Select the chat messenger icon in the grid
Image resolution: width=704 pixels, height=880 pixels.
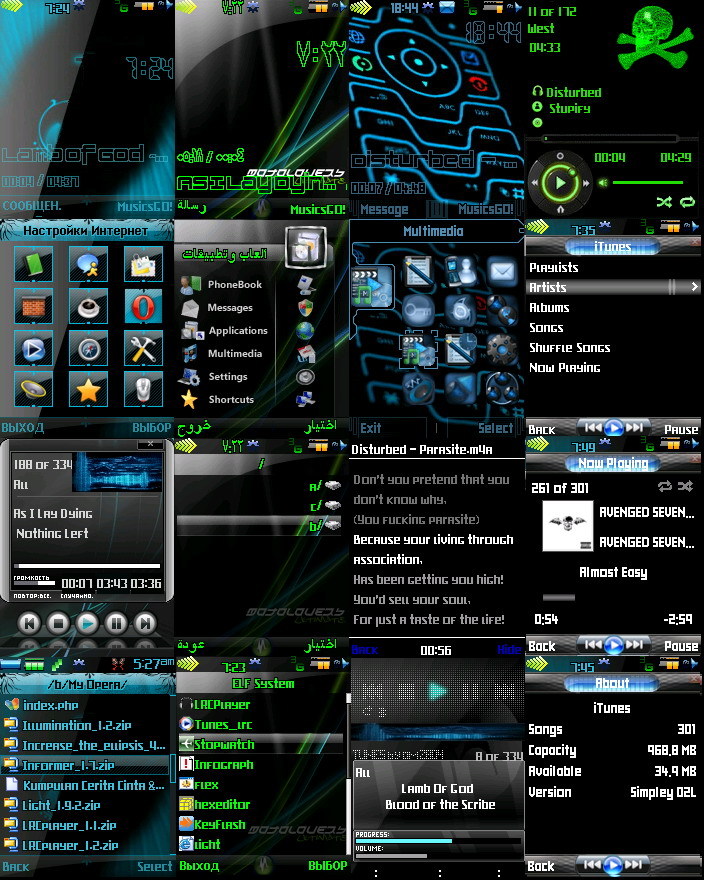pos(88,264)
